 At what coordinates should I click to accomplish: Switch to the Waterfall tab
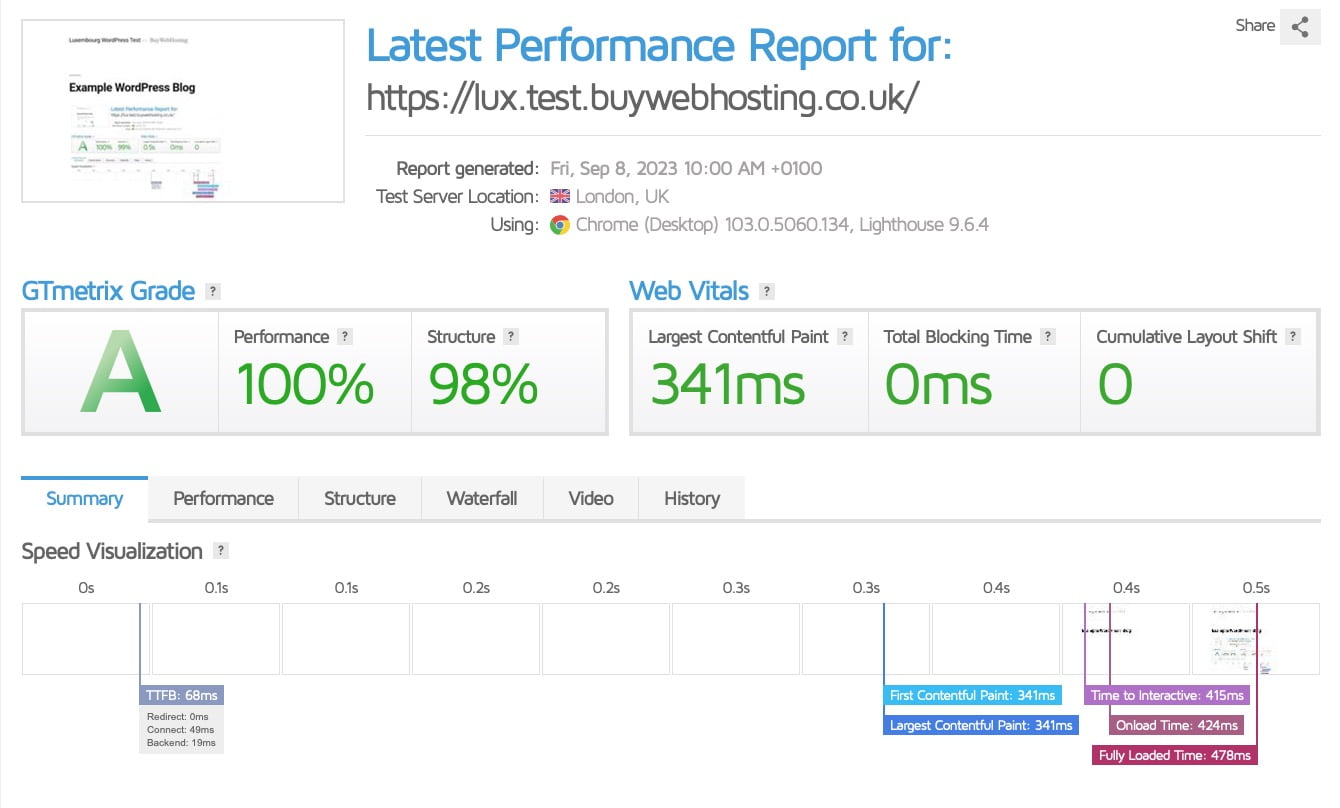click(482, 498)
